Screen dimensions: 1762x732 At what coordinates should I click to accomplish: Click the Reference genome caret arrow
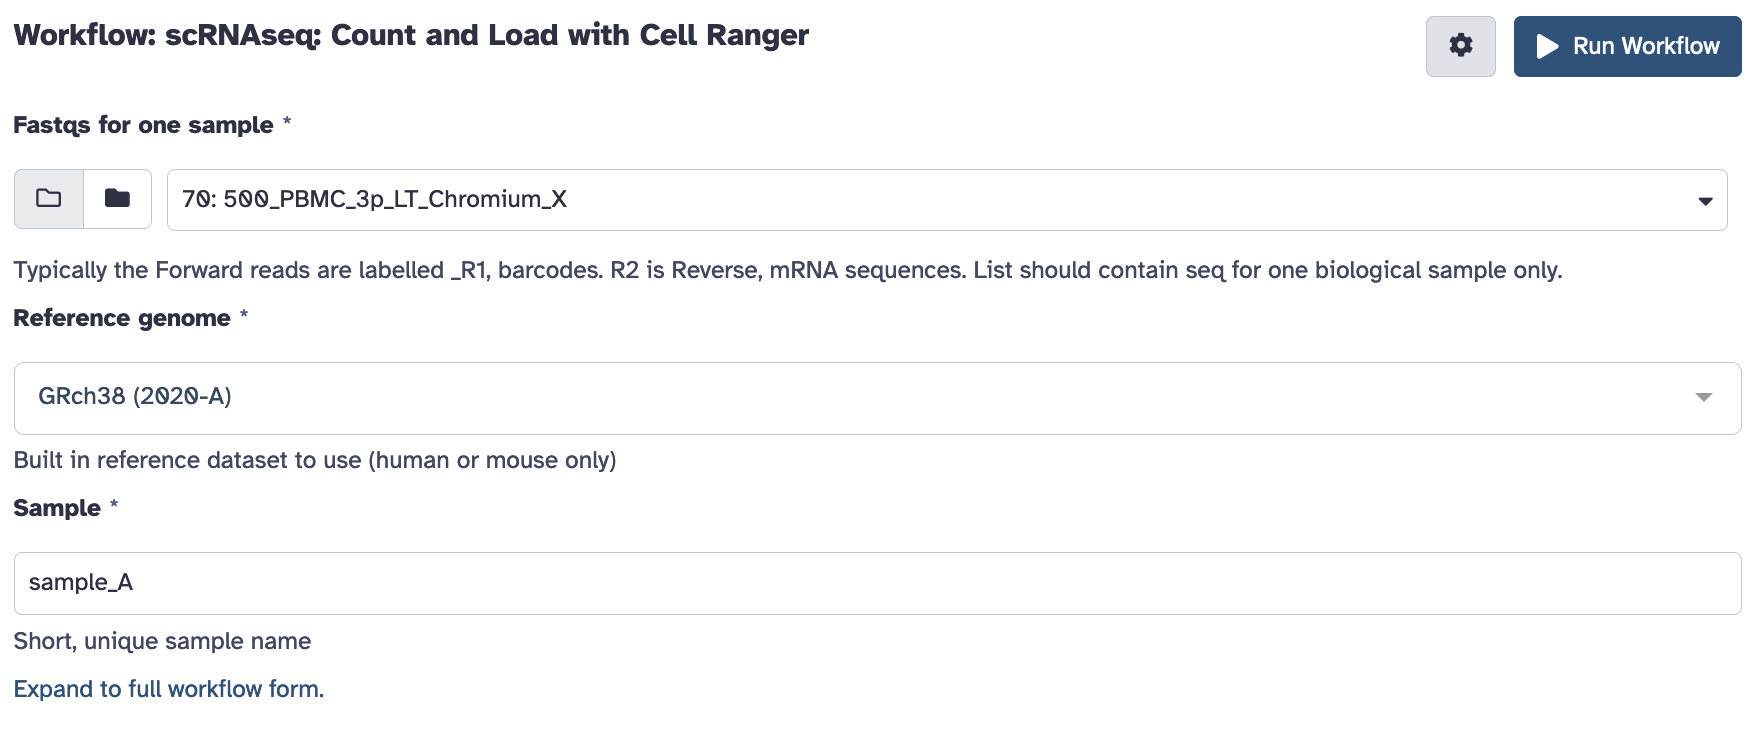click(x=1706, y=397)
